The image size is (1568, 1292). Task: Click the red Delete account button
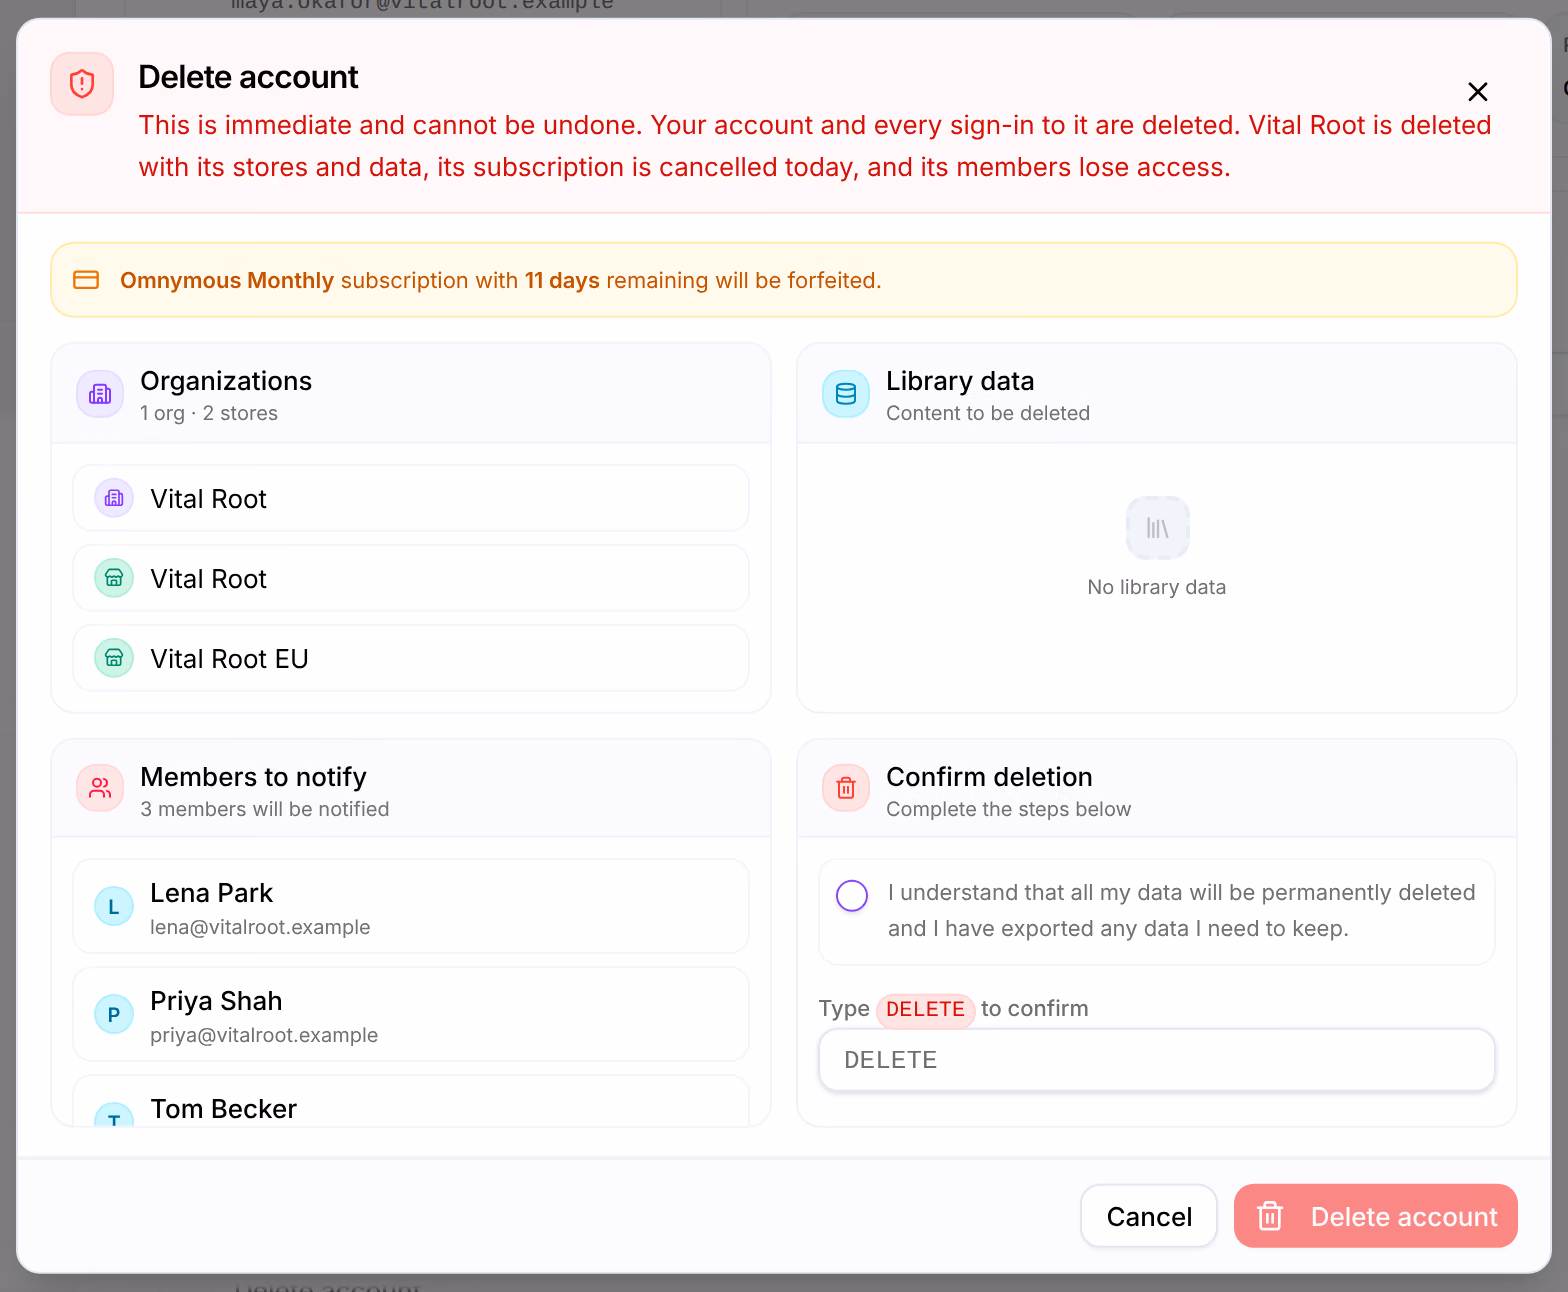click(1376, 1216)
